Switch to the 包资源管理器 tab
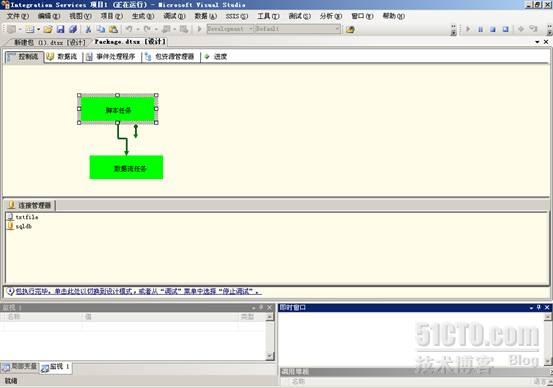This screenshot has height=388, width=553. pos(170,57)
